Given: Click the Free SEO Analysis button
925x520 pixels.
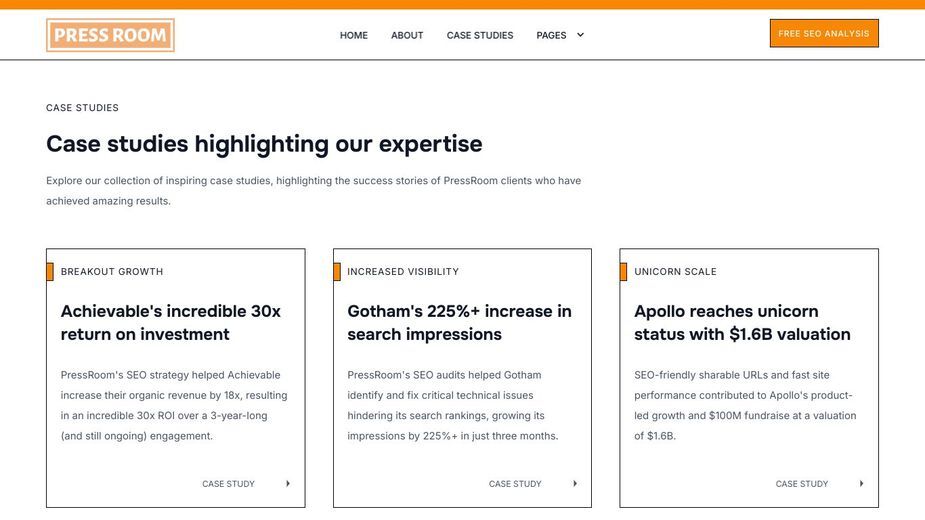Looking at the screenshot, I should click(x=824, y=34).
